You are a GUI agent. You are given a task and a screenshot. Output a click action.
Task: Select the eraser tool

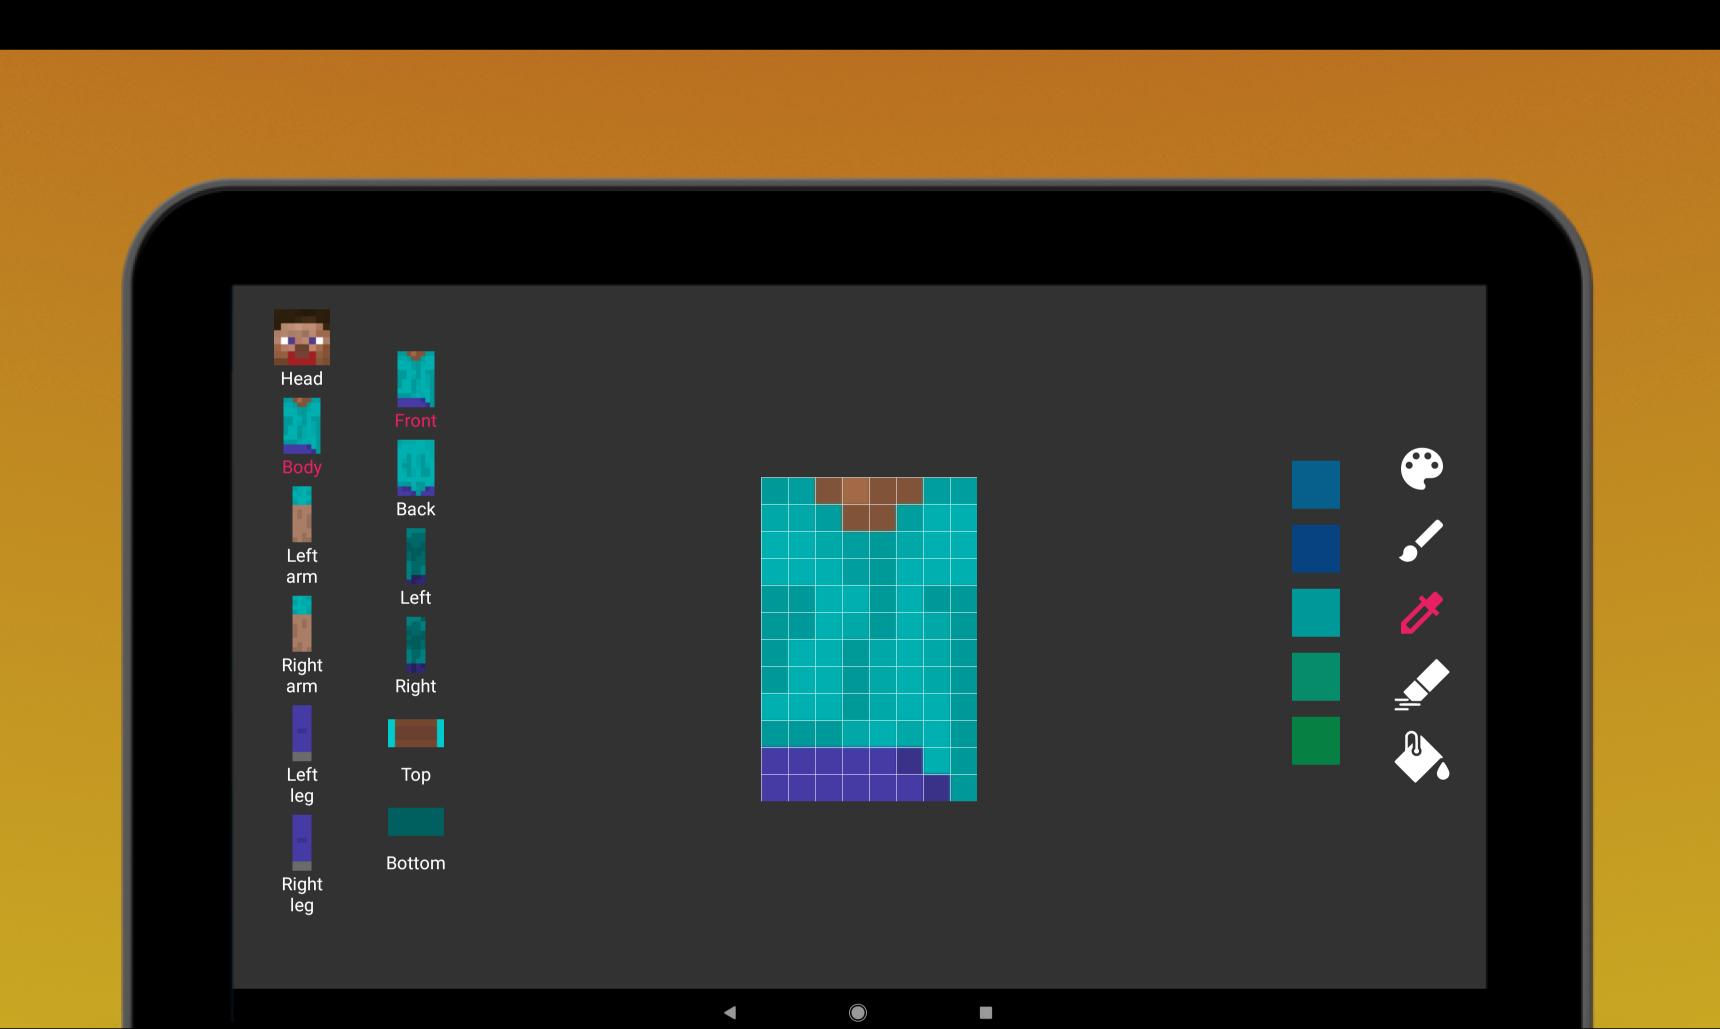pyautogui.click(x=1421, y=685)
